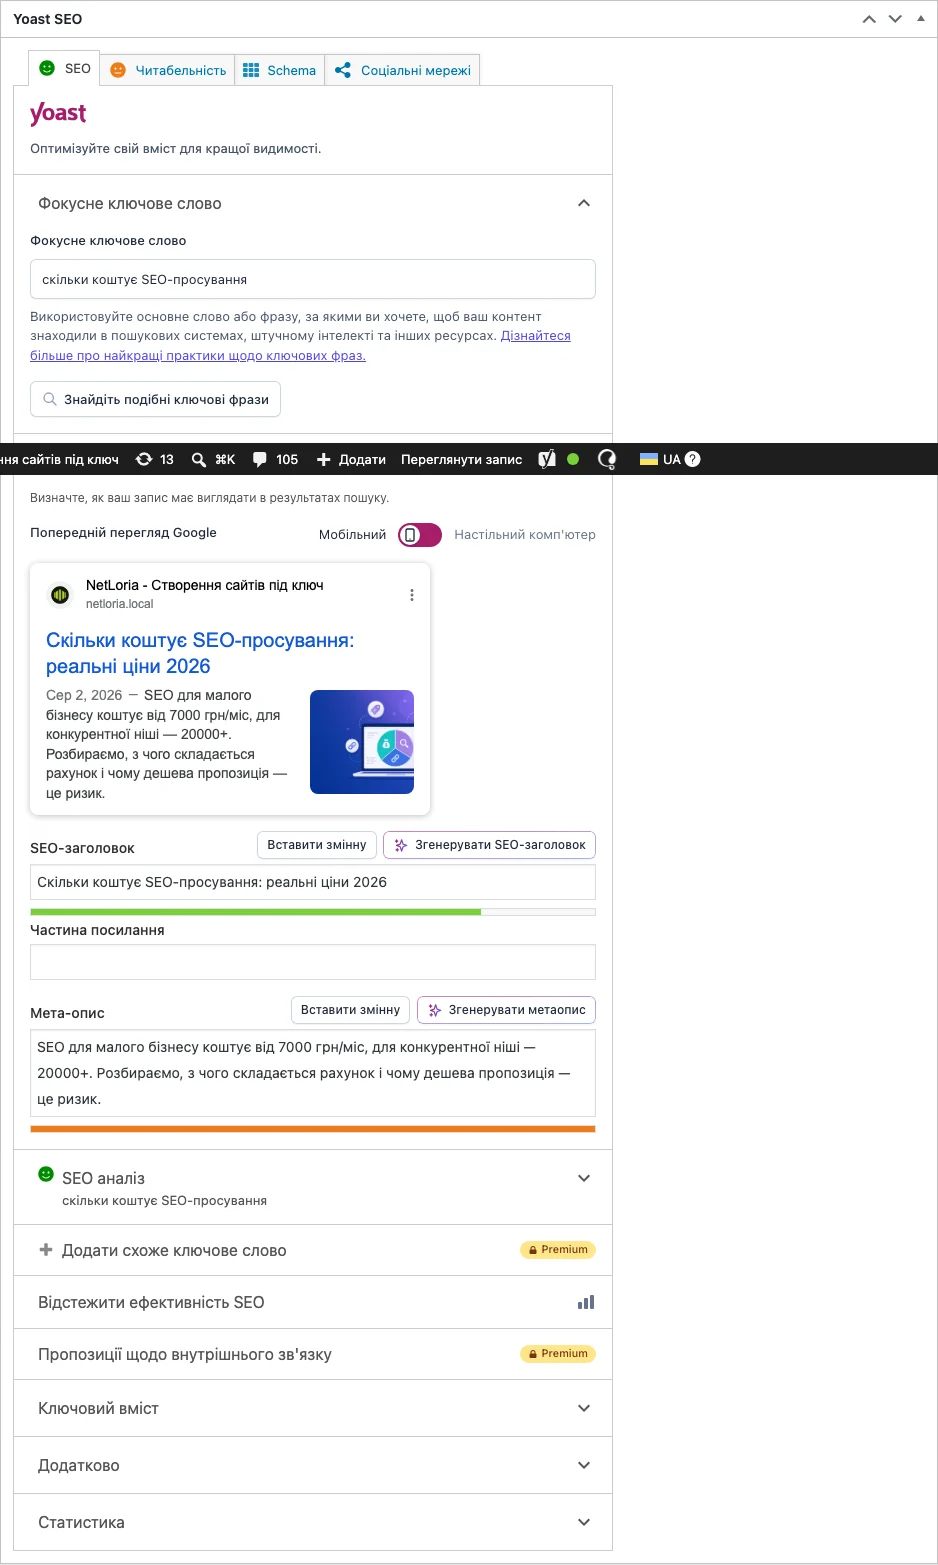The height and width of the screenshot is (1565, 938).
Task: Click blue preview title Скільки коштує SEO-просування
Action: (200, 653)
